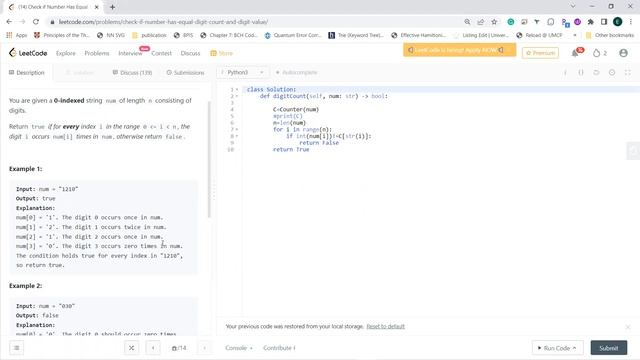Image resolution: width=640 pixels, height=360 pixels.
Task: Collapse code at line 2 fold arrow
Action: tap(237, 96)
